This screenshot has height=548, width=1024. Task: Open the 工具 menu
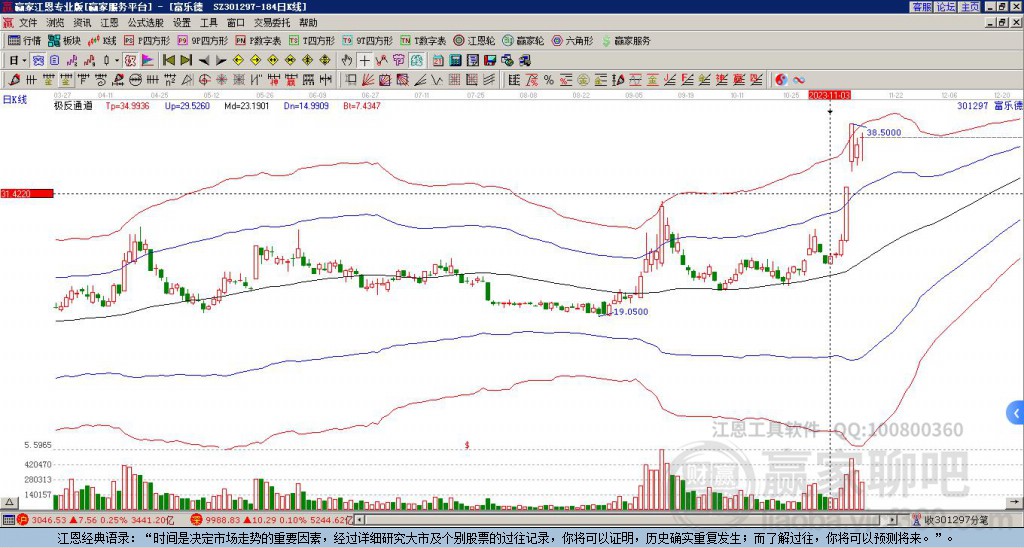208,23
